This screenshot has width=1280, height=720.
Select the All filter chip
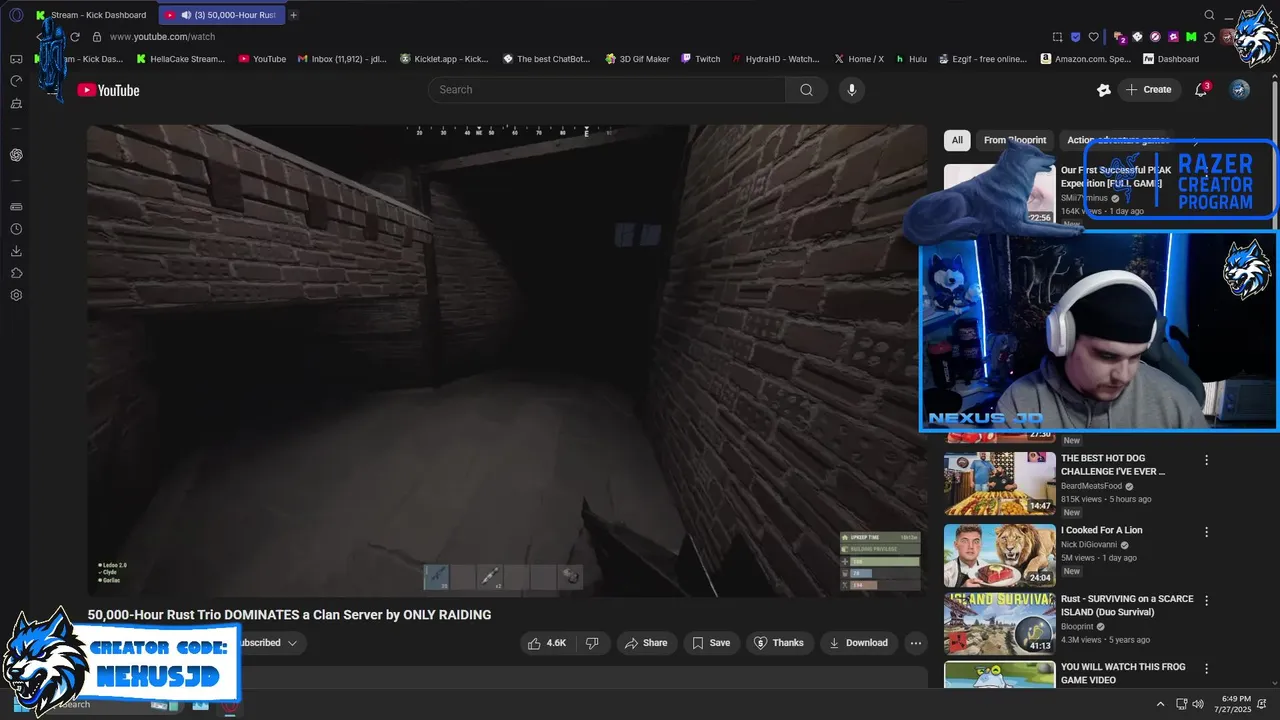(957, 141)
